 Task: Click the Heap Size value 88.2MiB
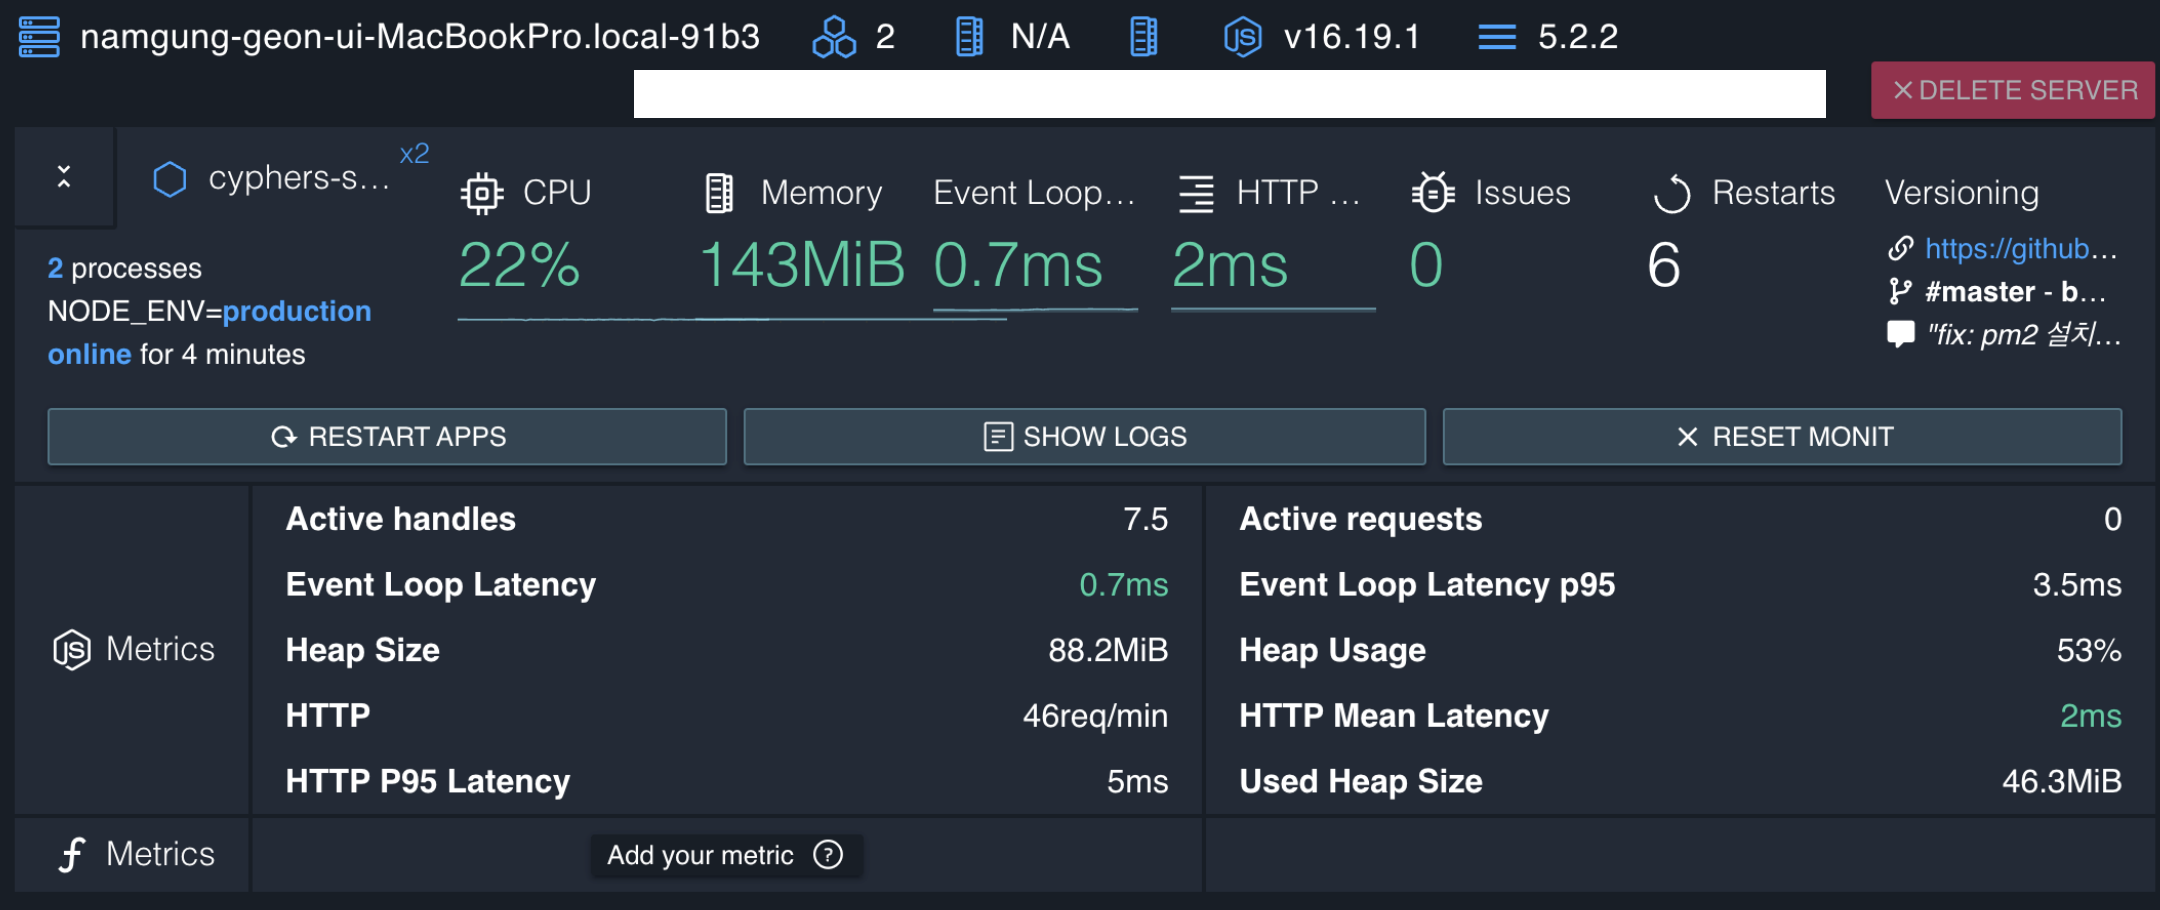coord(1108,650)
